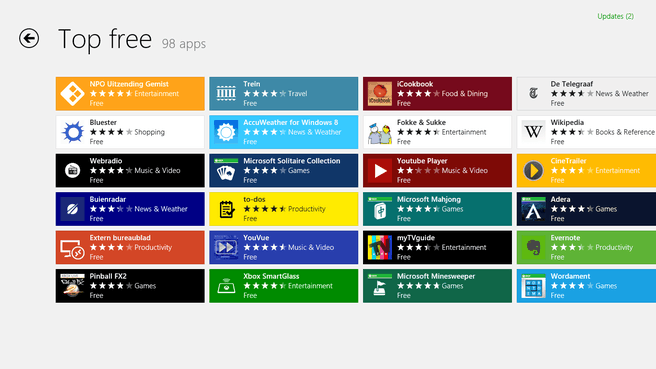656x369 pixels.
Task: Select the Wikipedia app name
Action: coord(567,122)
